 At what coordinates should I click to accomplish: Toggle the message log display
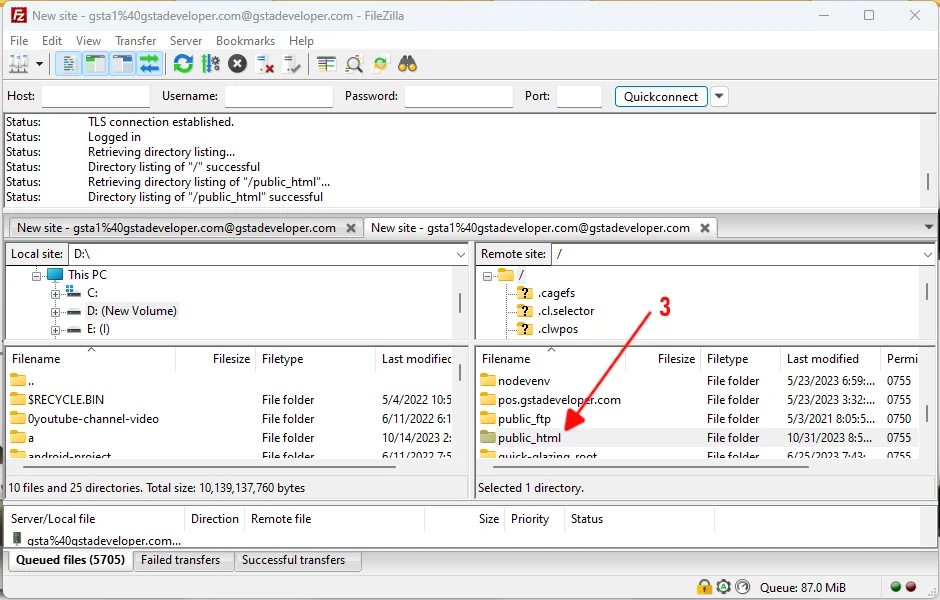coord(69,64)
